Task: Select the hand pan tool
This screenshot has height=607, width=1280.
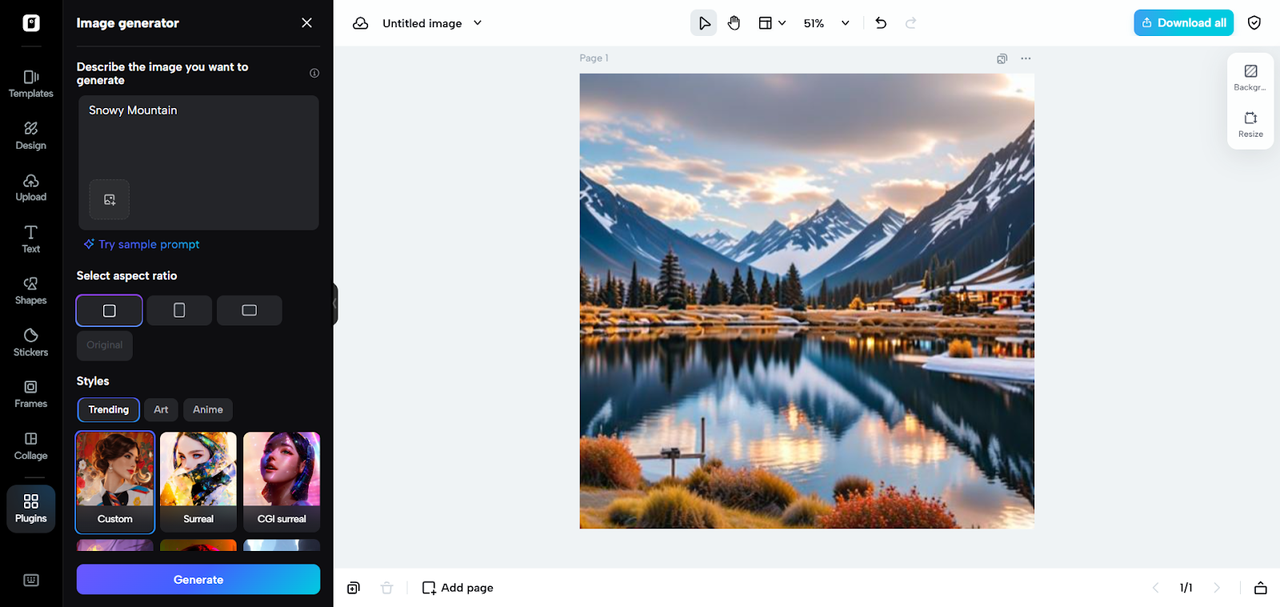Action: coord(734,22)
